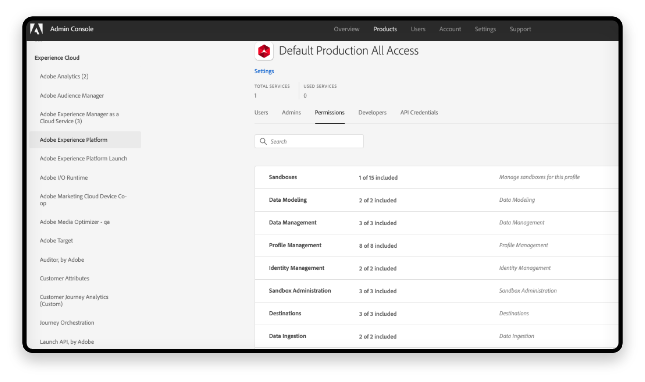The width and height of the screenshot is (645, 382).
Task: Click the red Experience Platform product icon
Action: 264,51
